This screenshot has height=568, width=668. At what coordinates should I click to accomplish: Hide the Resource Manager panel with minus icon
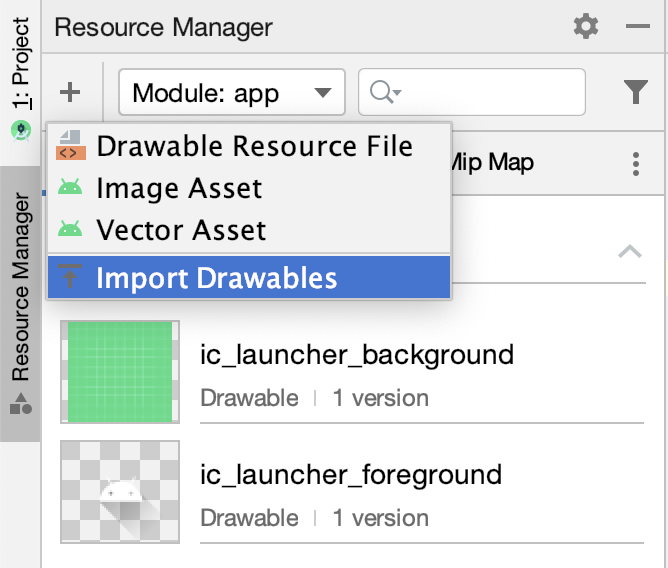(637, 27)
